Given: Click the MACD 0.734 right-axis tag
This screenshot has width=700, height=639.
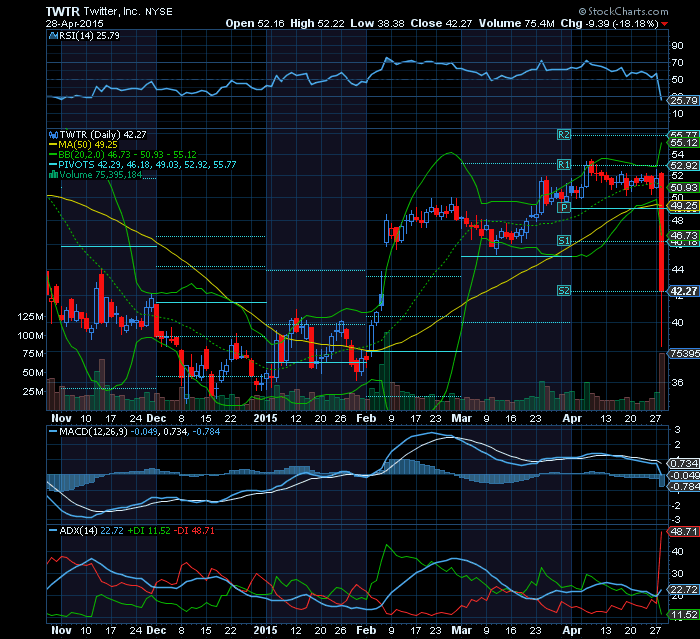Looking at the screenshot, I should click(683, 464).
